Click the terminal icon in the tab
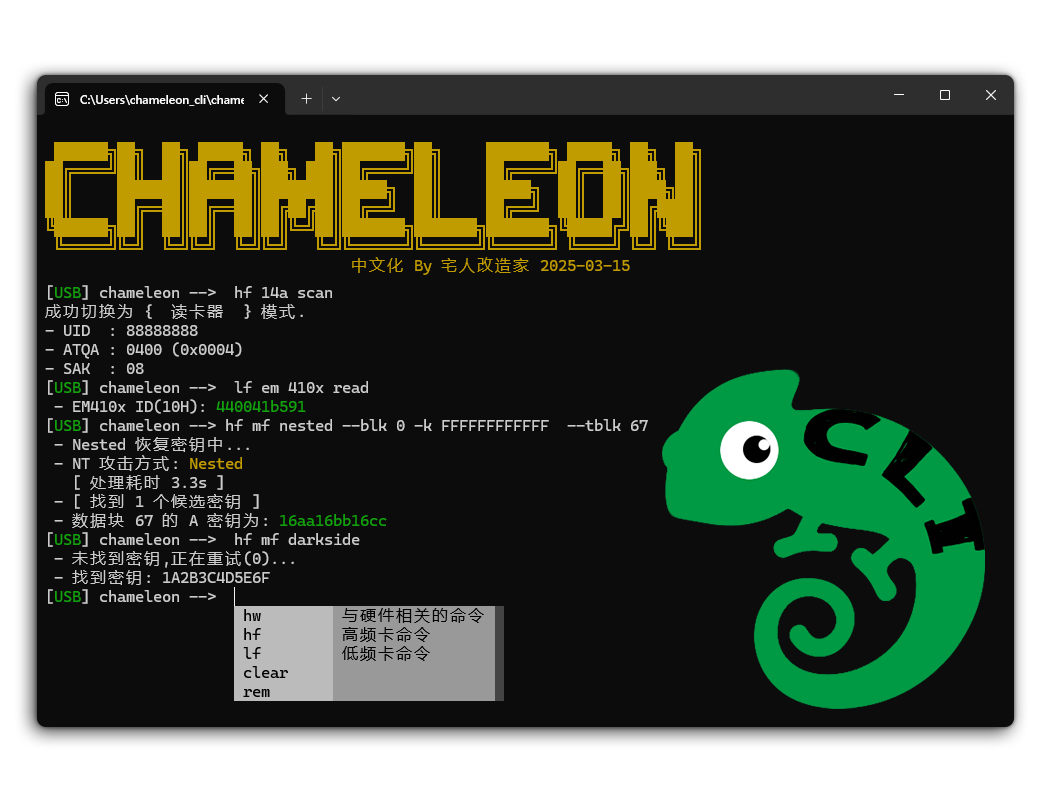 pos(62,99)
